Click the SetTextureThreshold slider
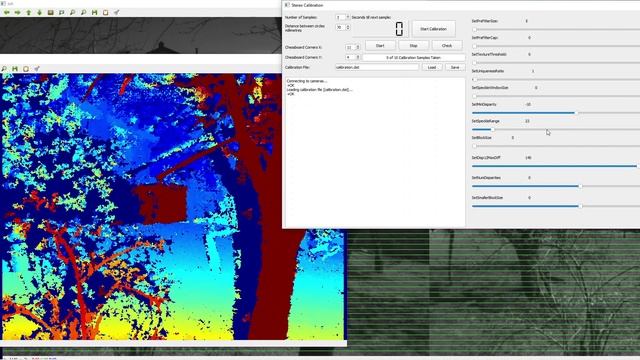Screen dimensions: 640x360 point(556,63)
